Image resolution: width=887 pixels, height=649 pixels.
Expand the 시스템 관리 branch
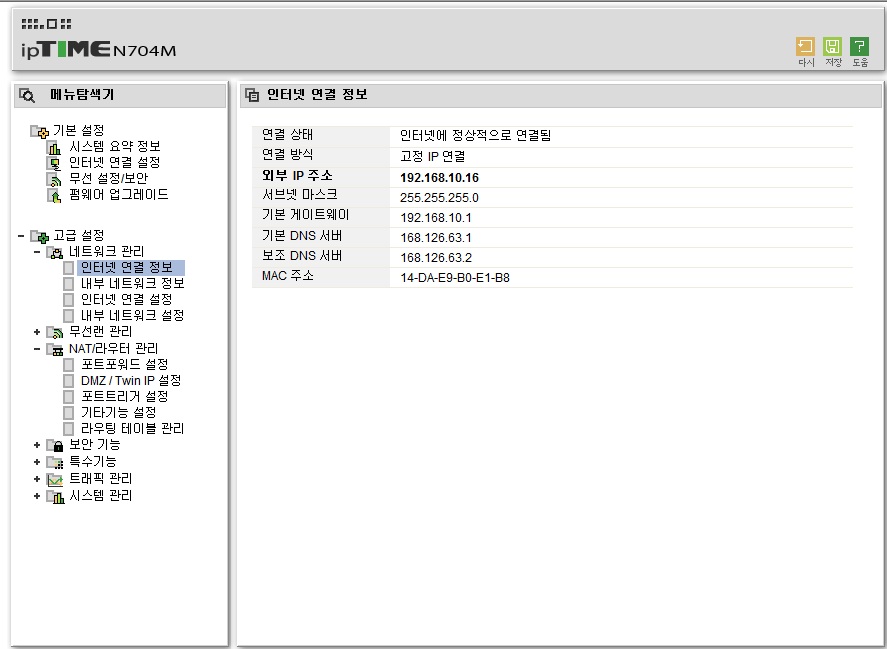point(37,496)
